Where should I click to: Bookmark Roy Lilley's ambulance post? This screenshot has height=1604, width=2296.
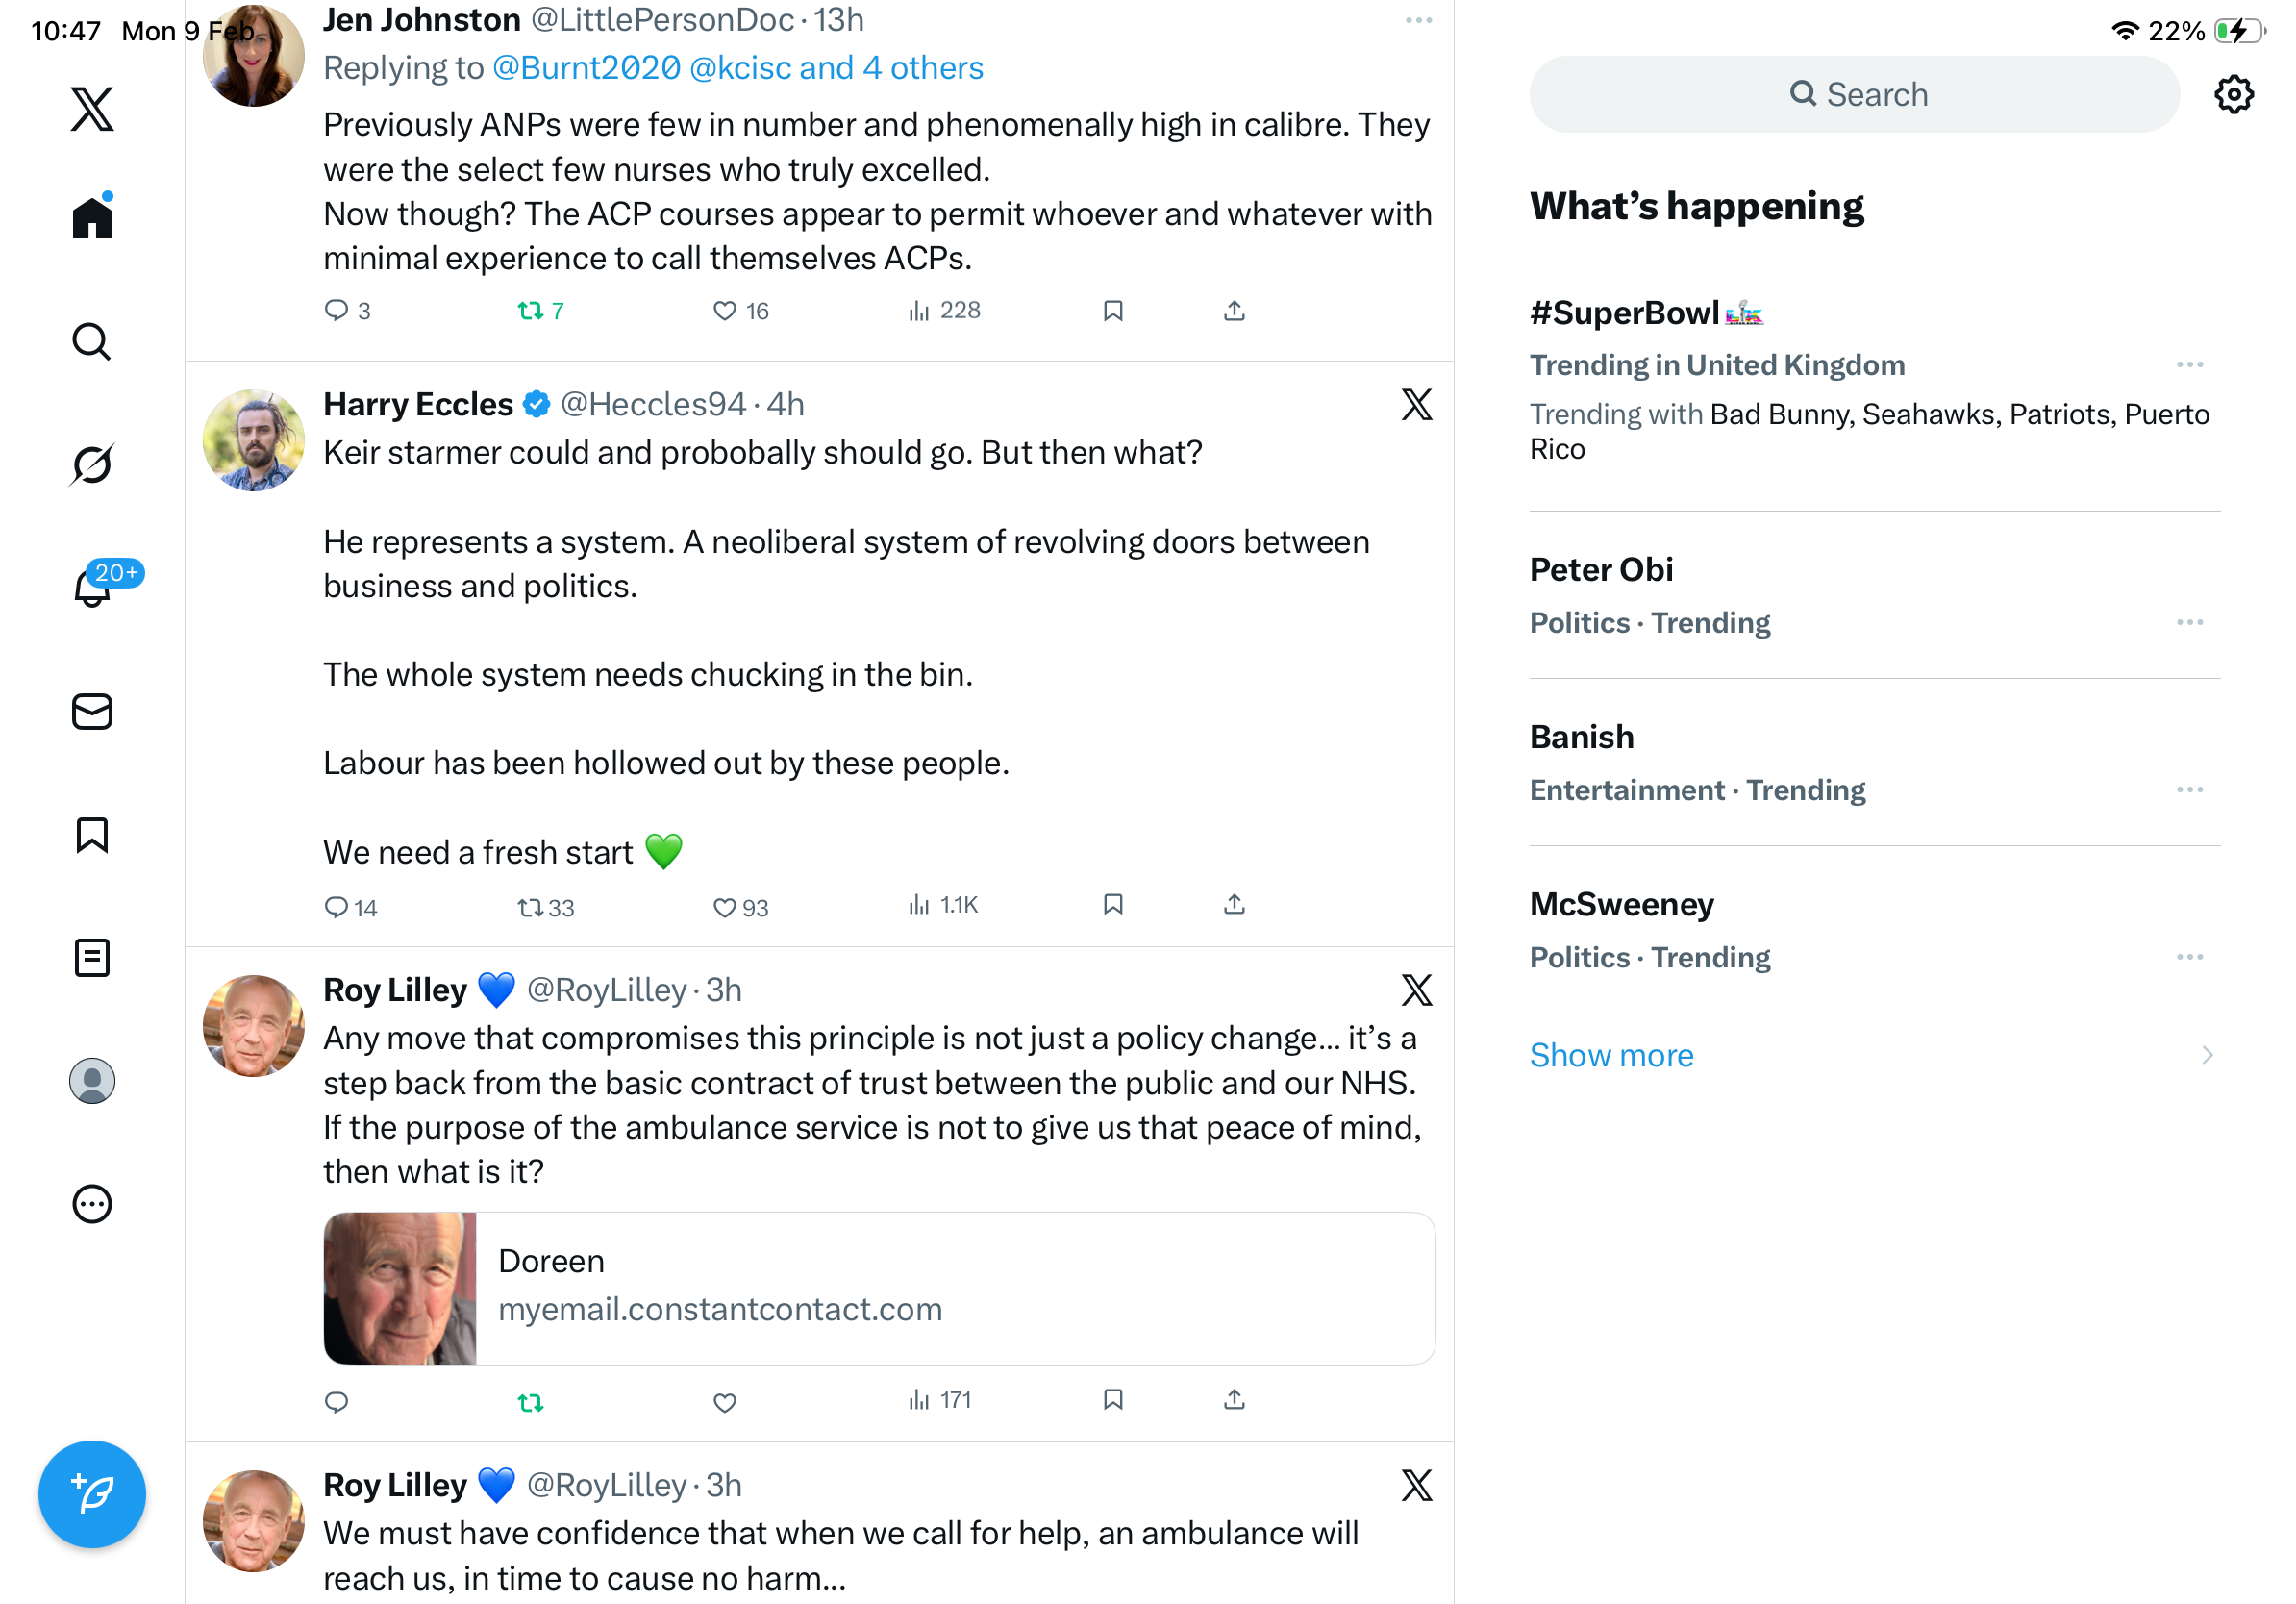(x=1113, y=1399)
